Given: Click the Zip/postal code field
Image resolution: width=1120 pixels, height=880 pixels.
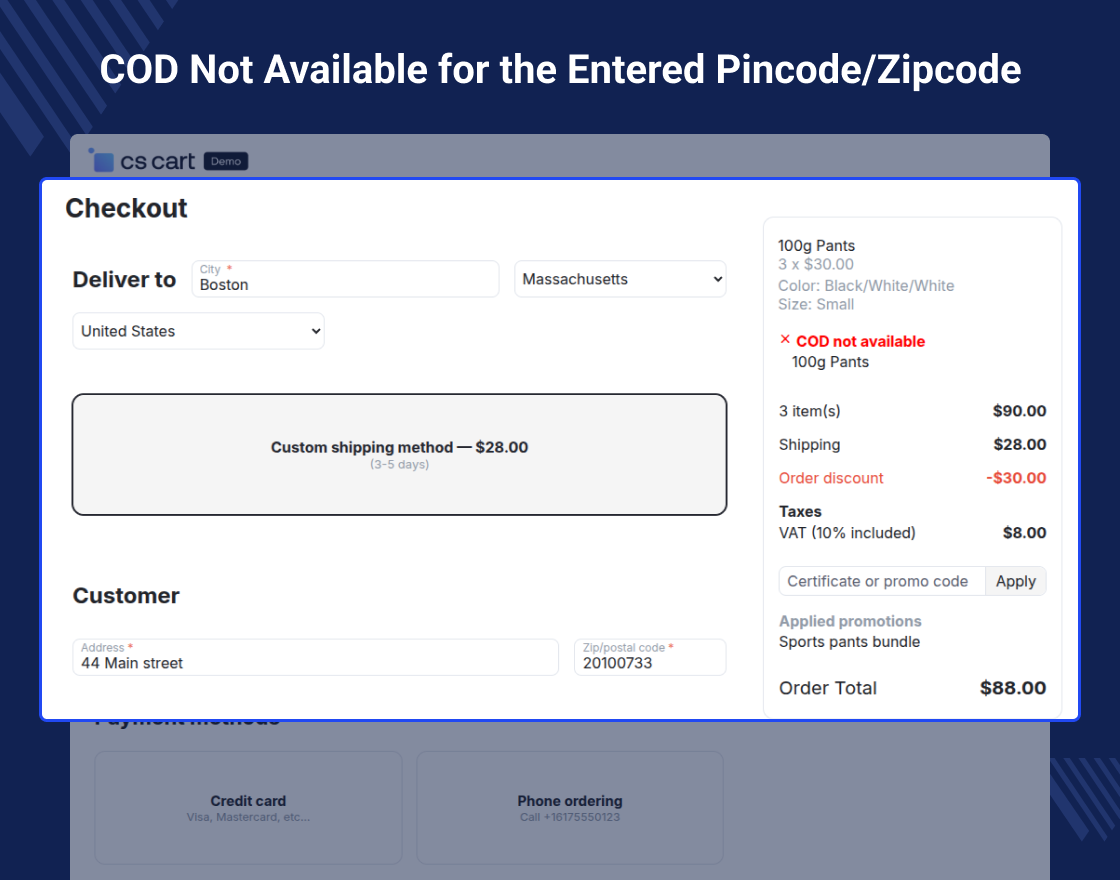Looking at the screenshot, I should [649, 657].
